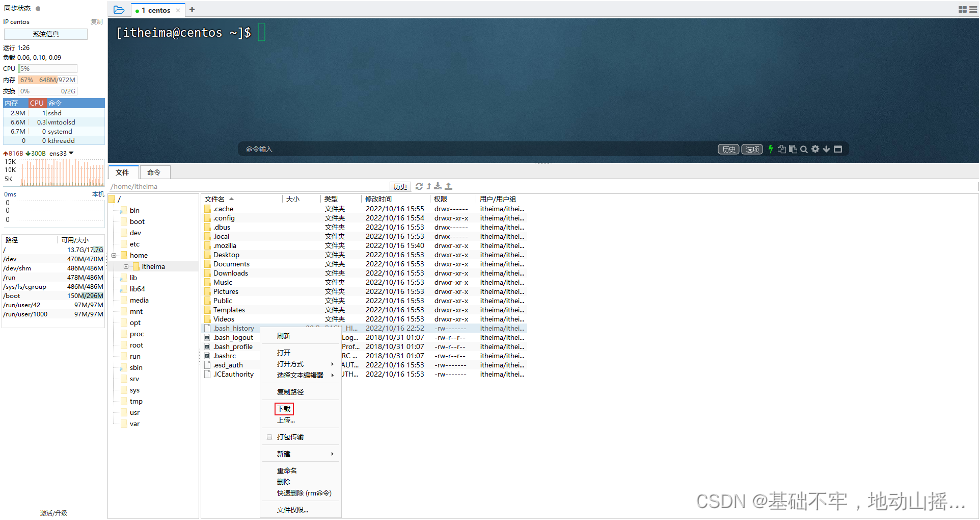
Task: Toggle the itheima folder tree expander
Action: 126,266
